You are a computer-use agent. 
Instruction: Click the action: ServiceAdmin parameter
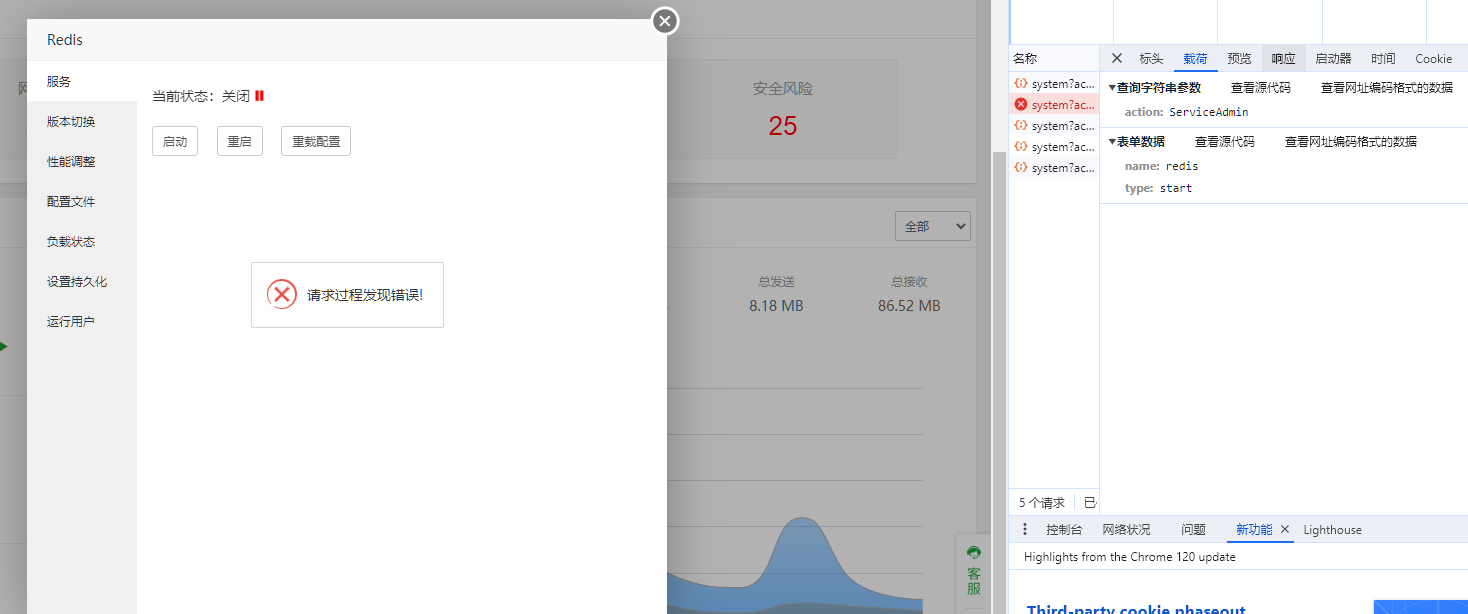click(x=1186, y=112)
